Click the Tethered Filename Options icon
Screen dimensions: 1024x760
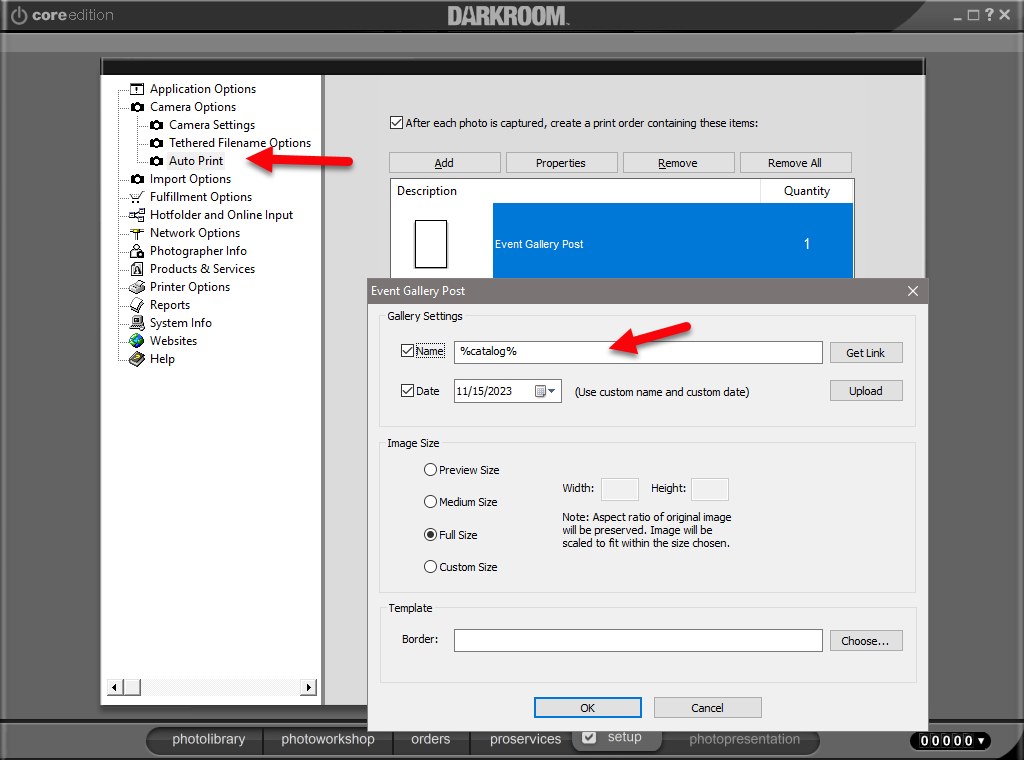[156, 143]
